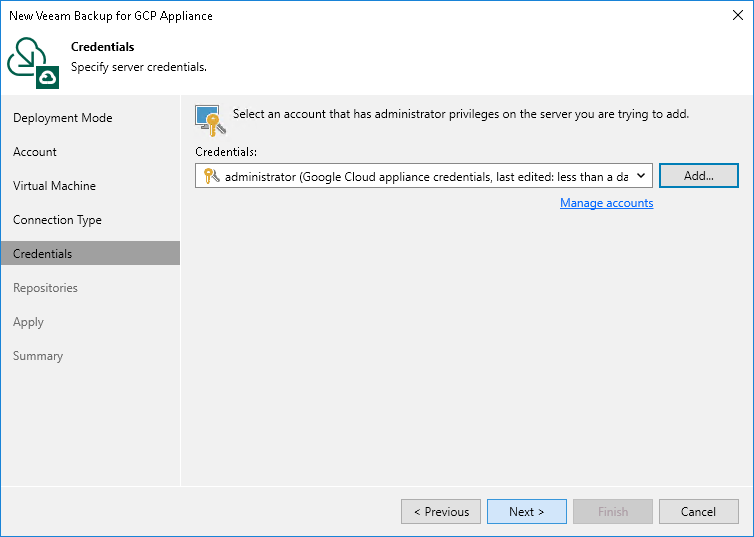Click the disabled Finish button
The image size is (754, 537).
click(613, 512)
